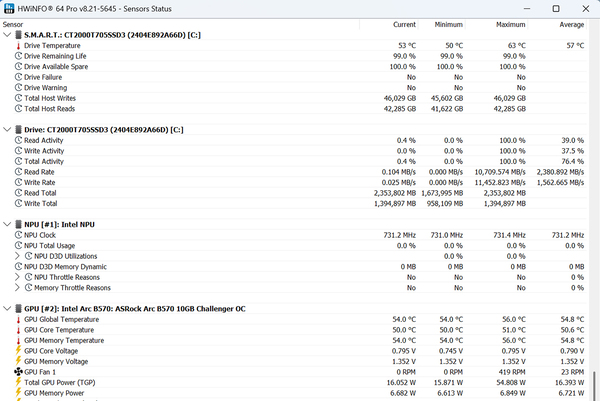The width and height of the screenshot is (600, 401).
Task: Click the clock icon beside Drive Remaining Life
Action: point(18,56)
